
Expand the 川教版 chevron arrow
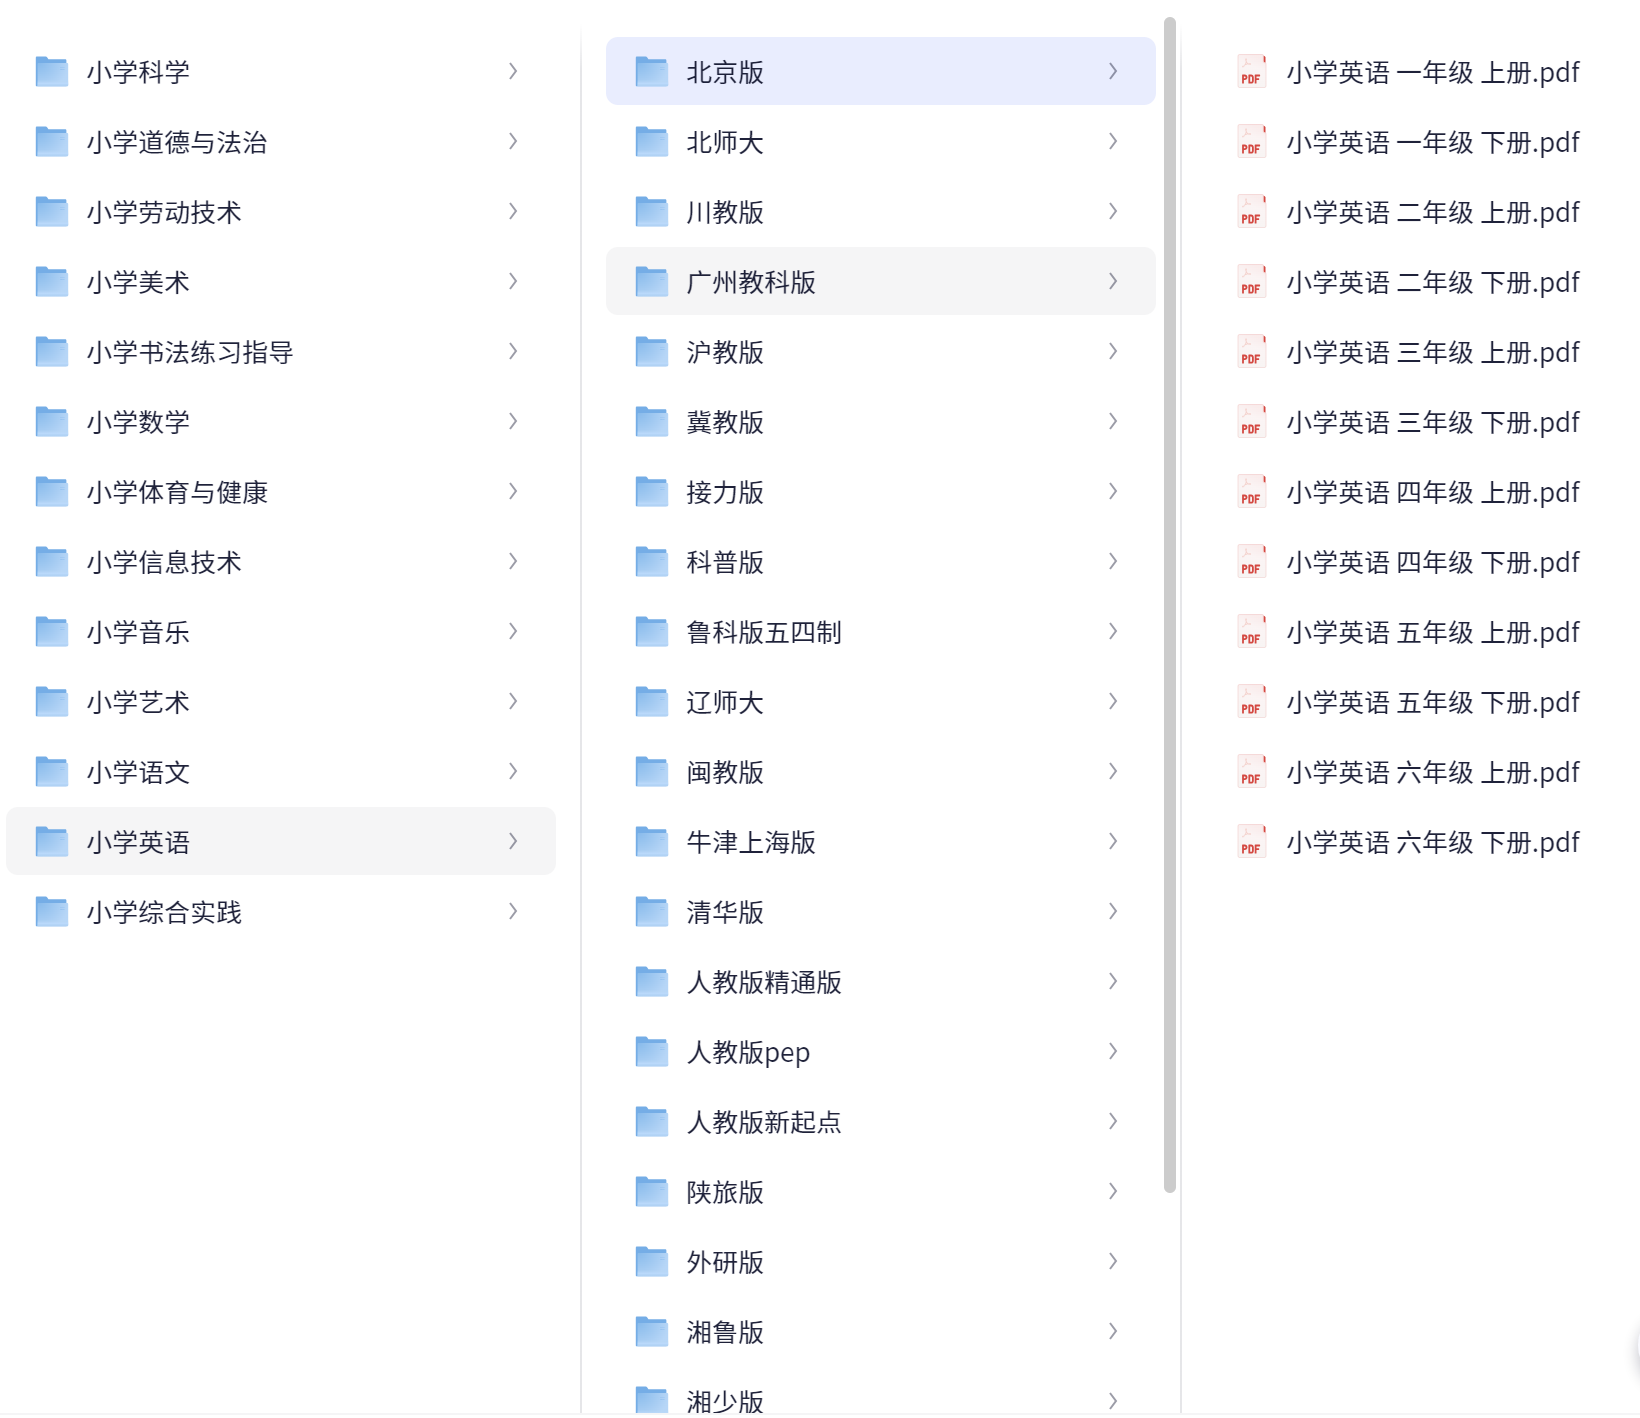(x=1113, y=211)
